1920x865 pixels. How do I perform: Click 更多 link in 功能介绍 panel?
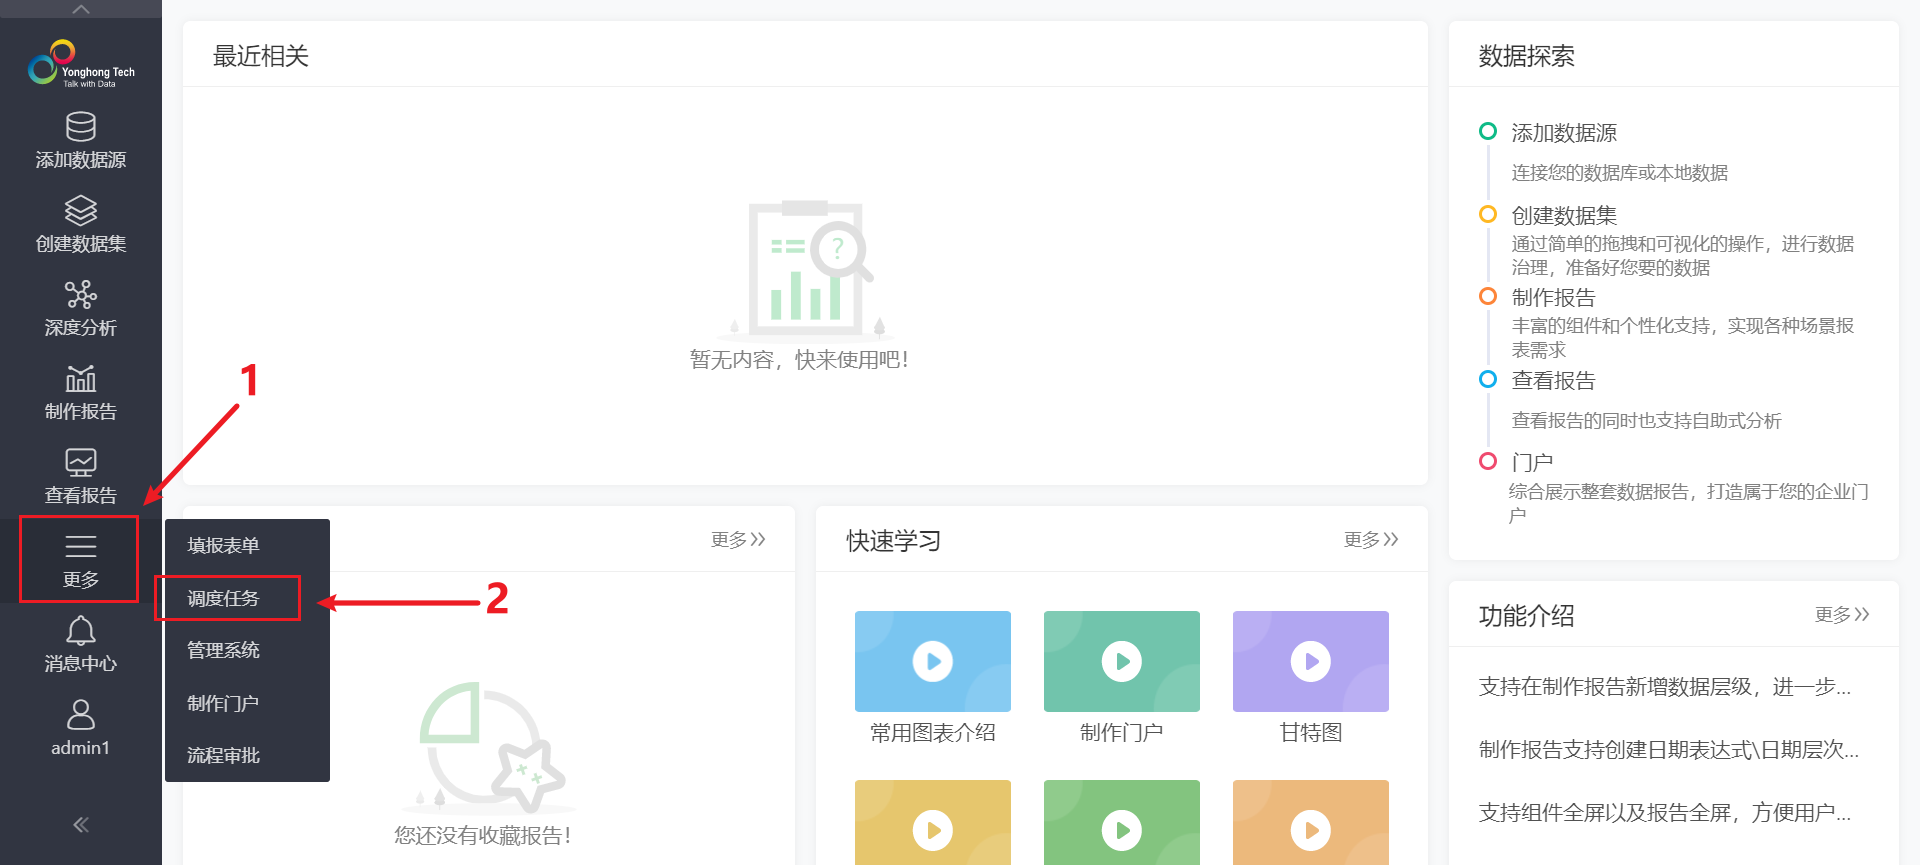[1842, 615]
